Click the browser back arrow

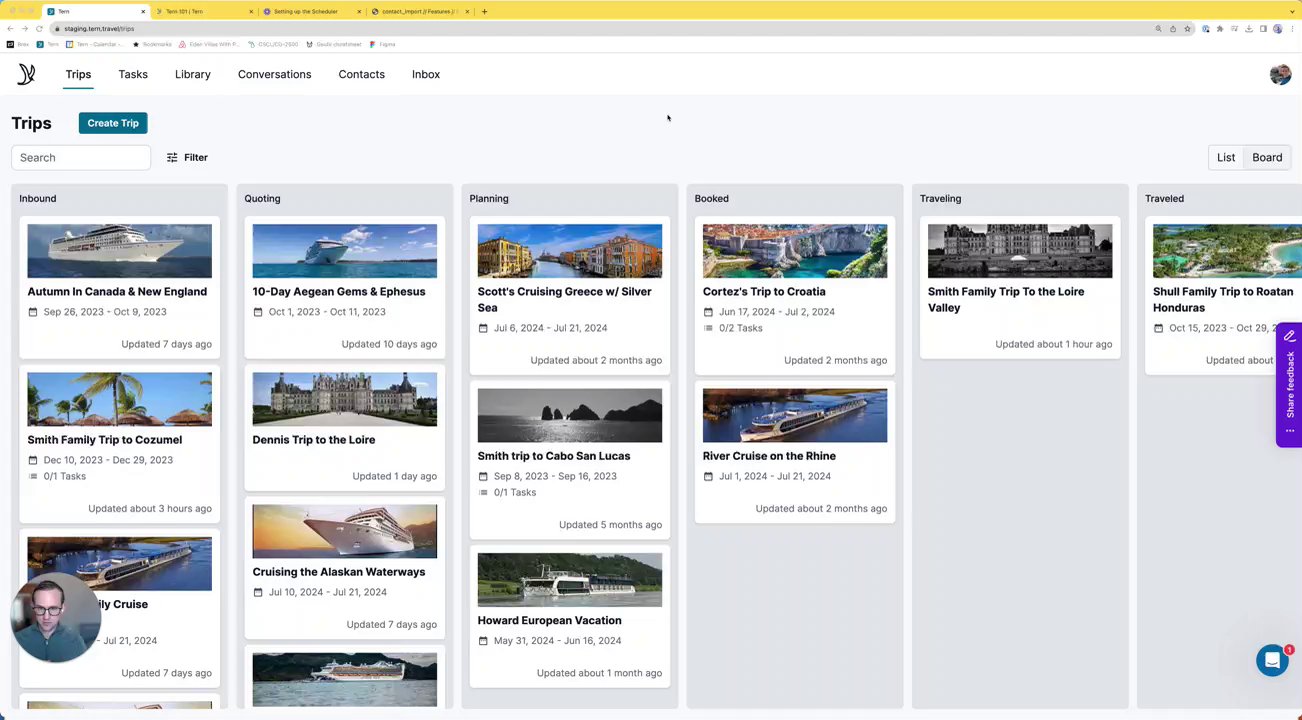click(x=10, y=29)
